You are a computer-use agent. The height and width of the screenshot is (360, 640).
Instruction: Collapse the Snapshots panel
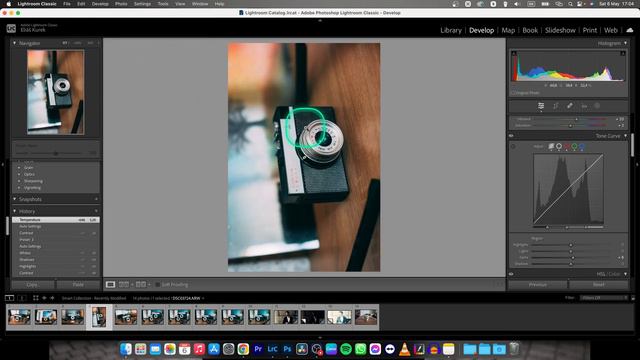coord(15,199)
